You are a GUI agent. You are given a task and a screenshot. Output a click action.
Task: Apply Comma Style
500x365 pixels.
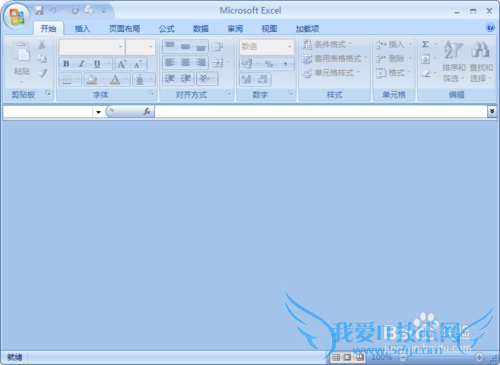286,64
